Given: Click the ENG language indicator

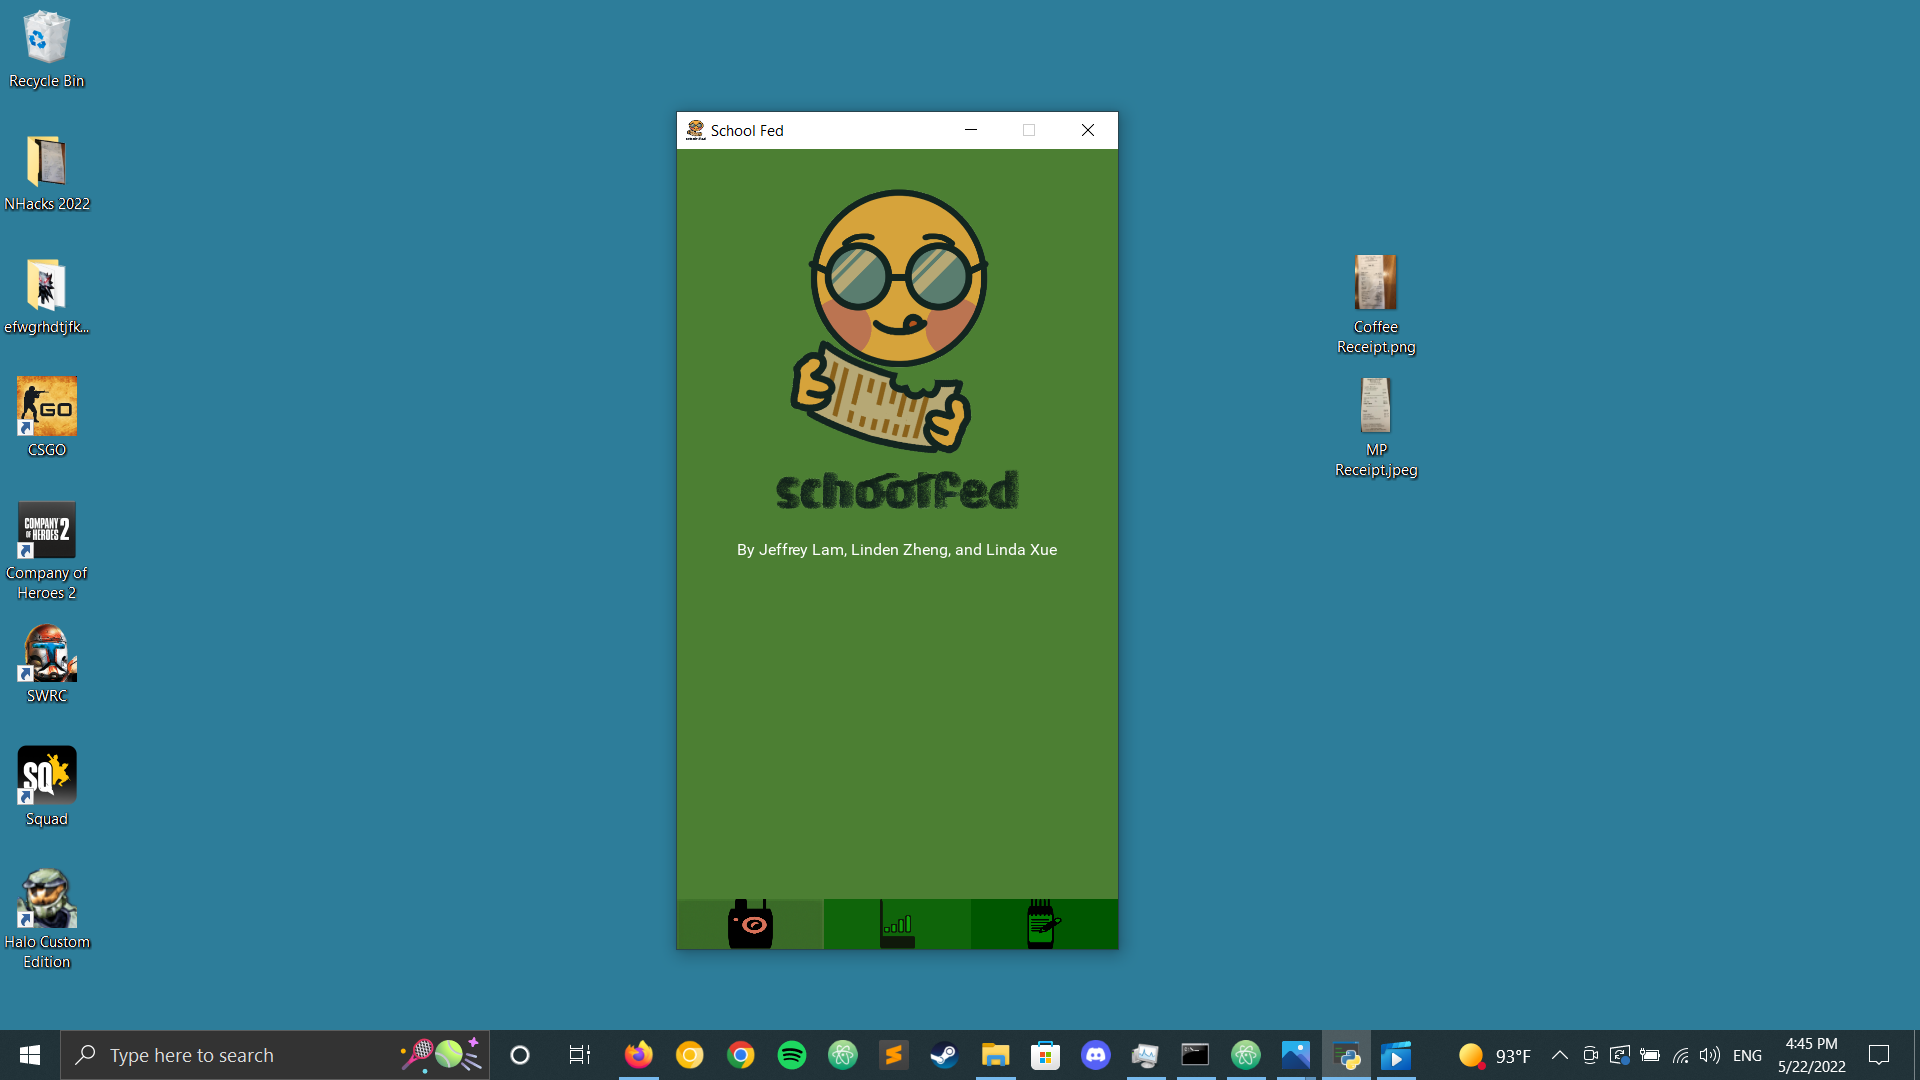Looking at the screenshot, I should click(x=1747, y=1055).
